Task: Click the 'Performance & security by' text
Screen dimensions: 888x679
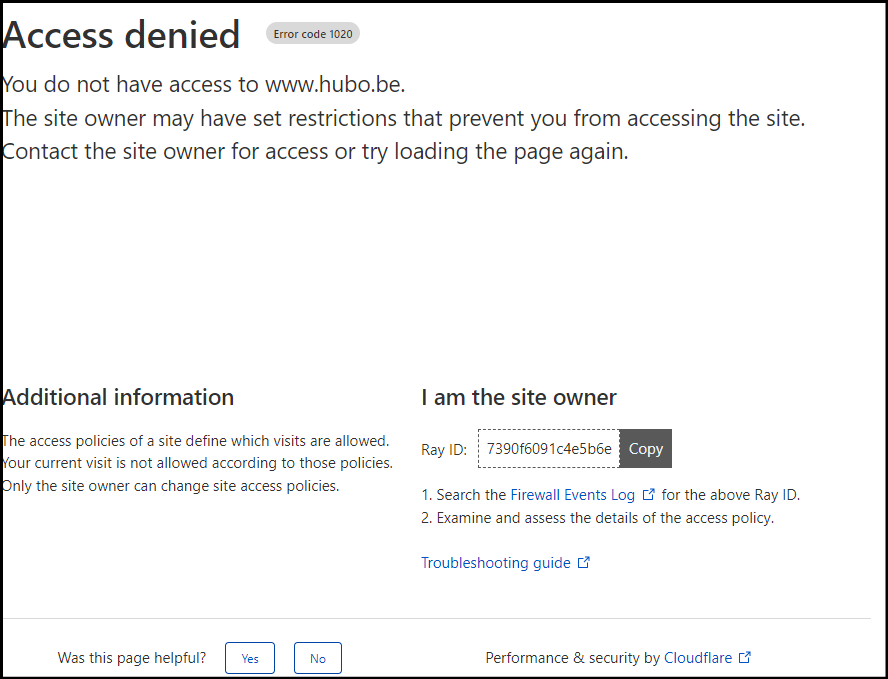Action: pos(572,658)
